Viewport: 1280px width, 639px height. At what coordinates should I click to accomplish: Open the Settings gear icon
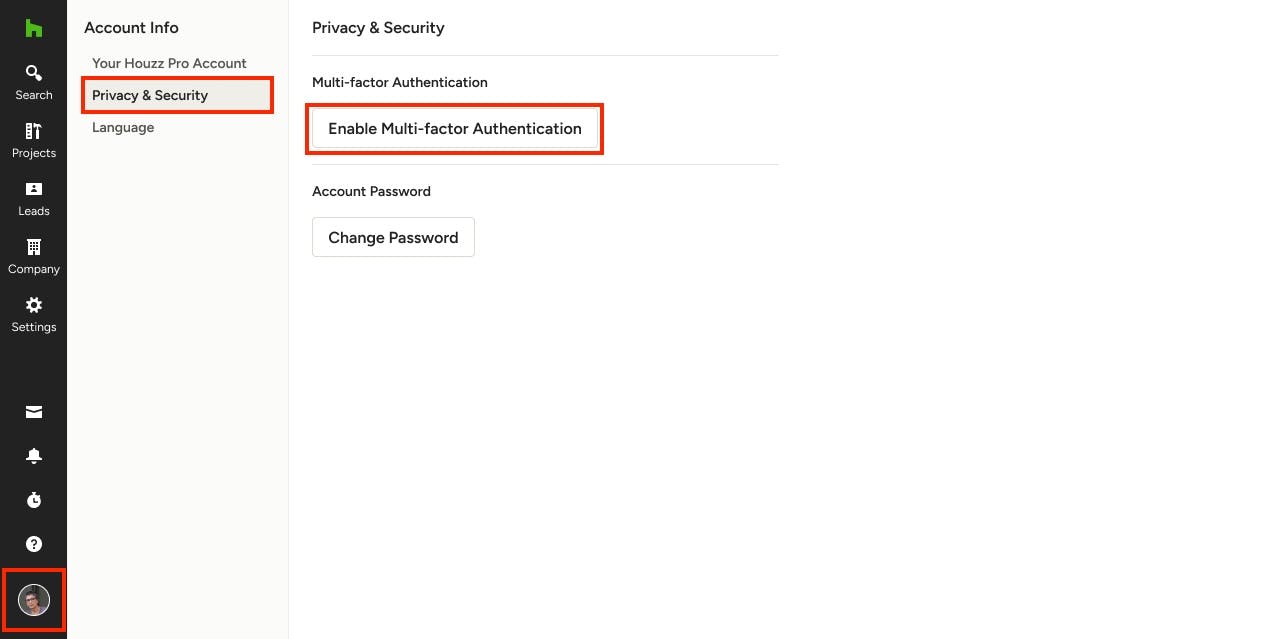point(33,305)
